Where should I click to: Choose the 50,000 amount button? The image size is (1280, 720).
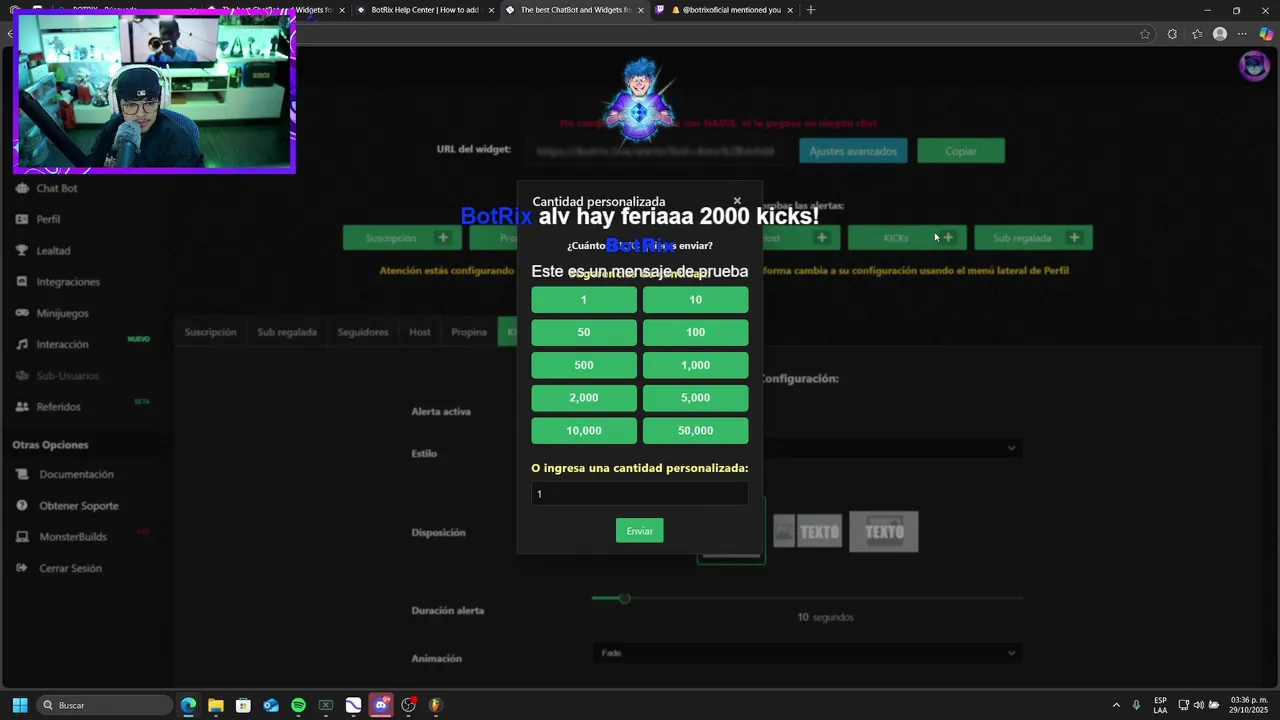(x=695, y=431)
